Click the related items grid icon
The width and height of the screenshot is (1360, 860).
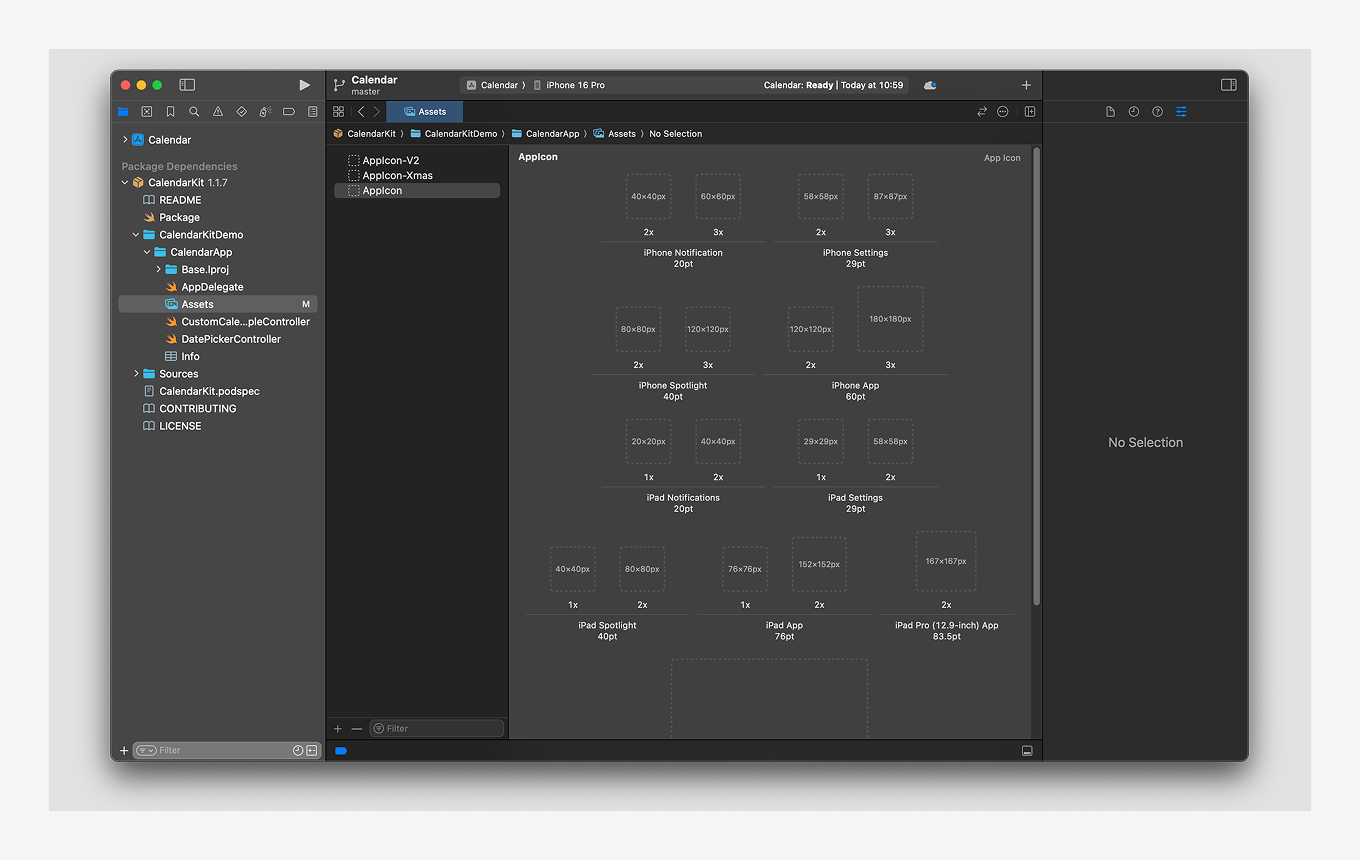point(338,112)
